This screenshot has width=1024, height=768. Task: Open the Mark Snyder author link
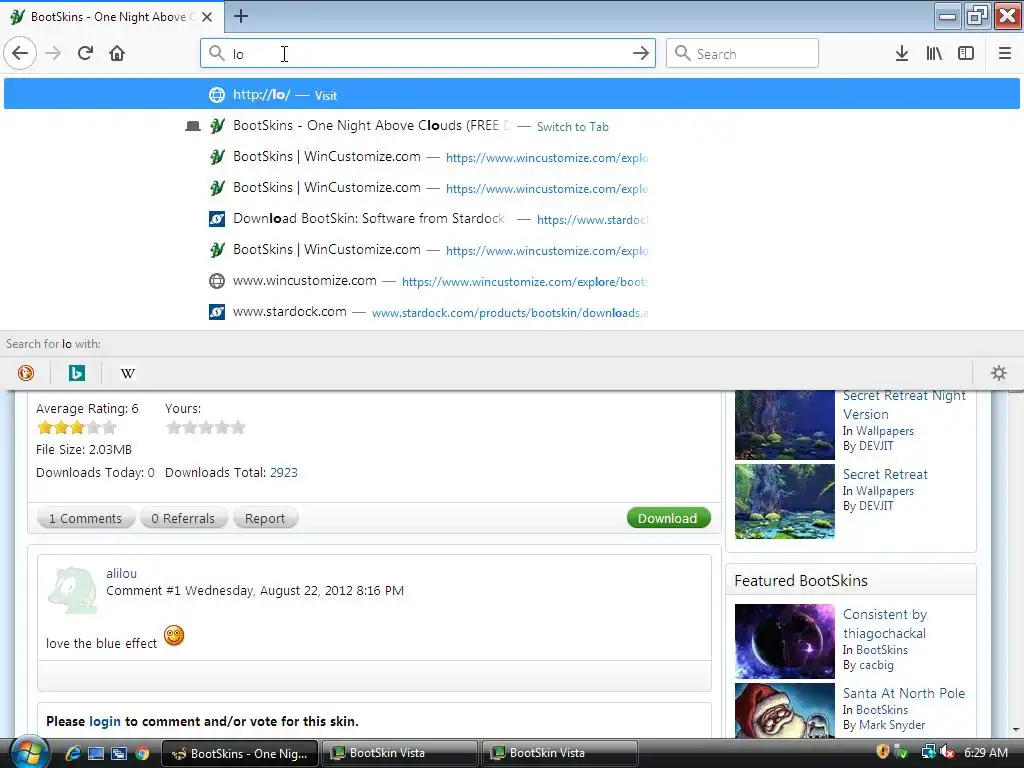coord(892,724)
